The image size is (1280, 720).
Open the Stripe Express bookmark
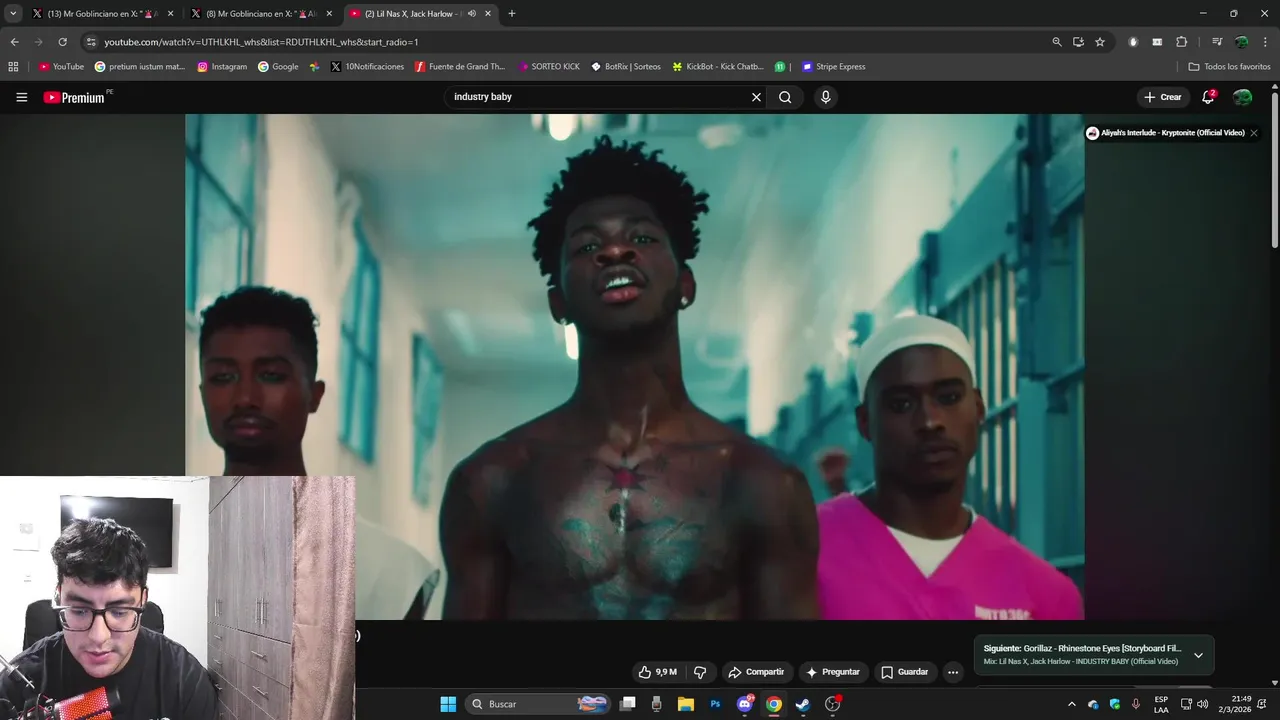pyautogui.click(x=833, y=67)
